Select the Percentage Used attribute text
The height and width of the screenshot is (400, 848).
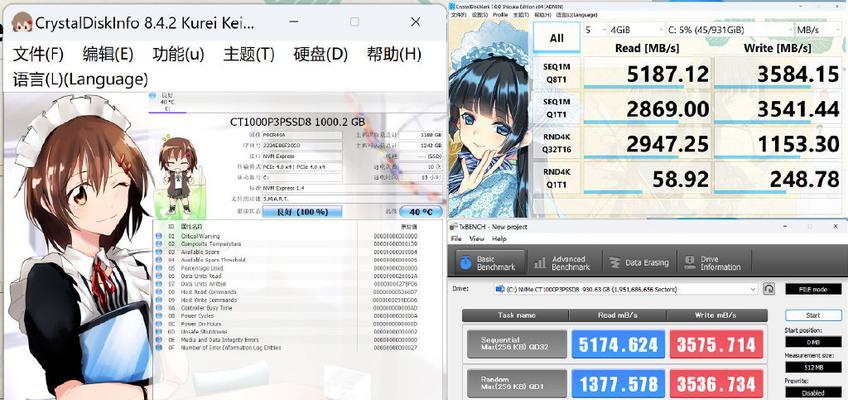pyautogui.click(x=202, y=268)
